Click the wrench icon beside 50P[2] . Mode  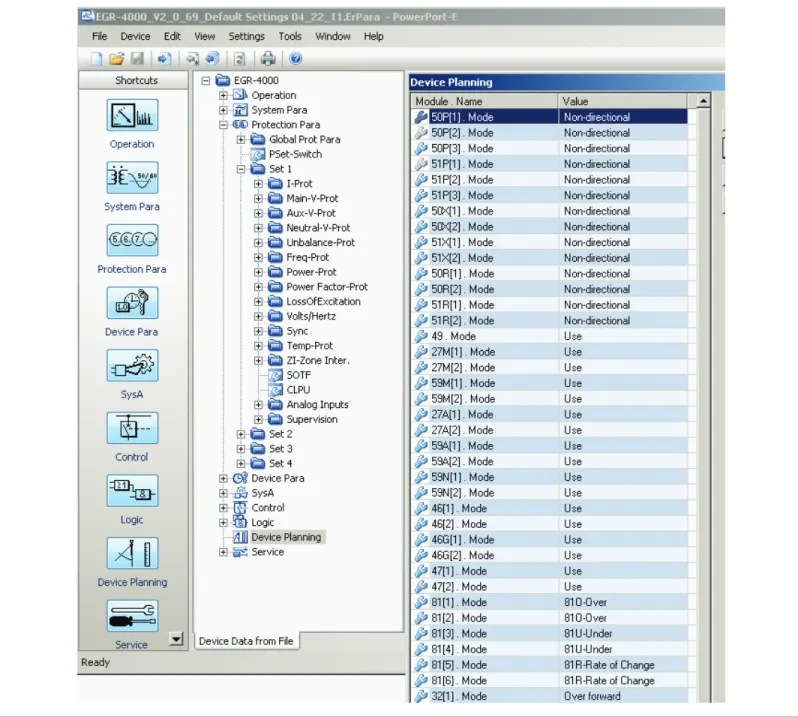[x=421, y=133]
